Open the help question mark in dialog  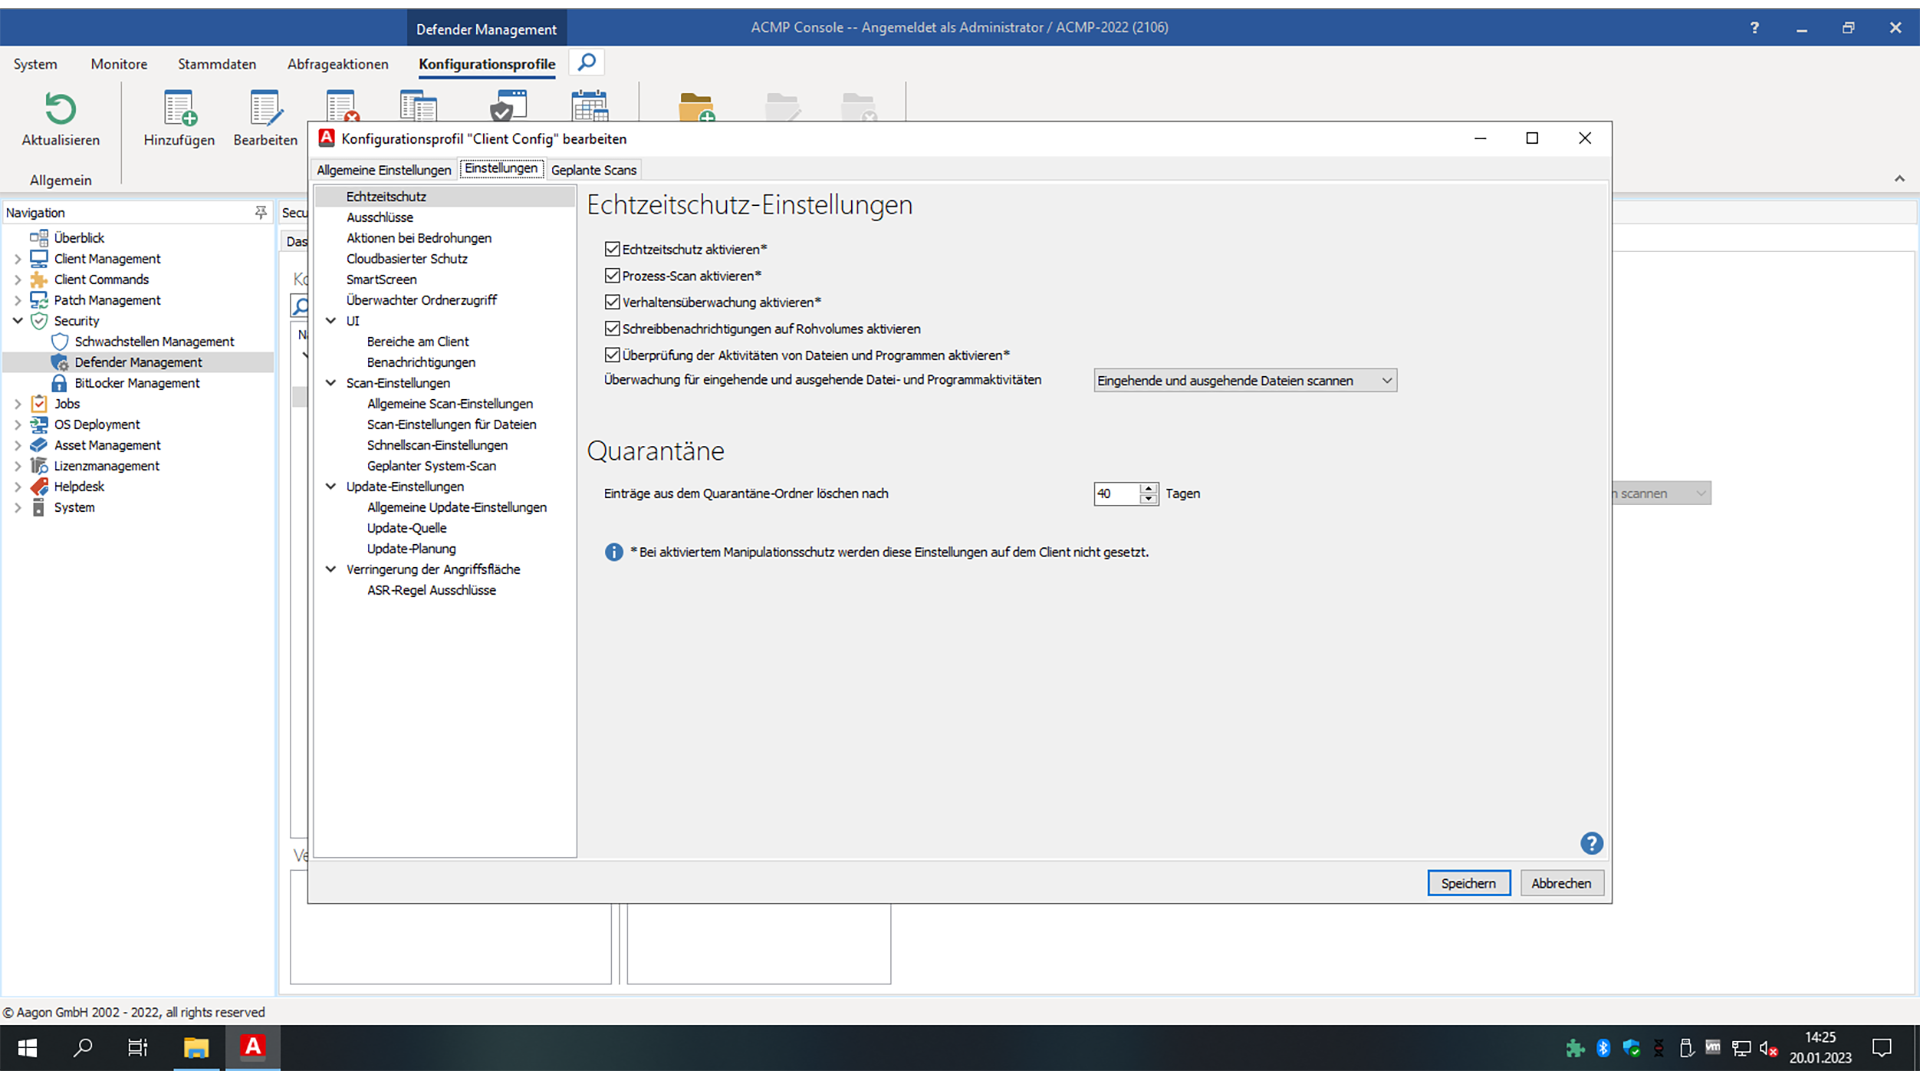click(1591, 844)
